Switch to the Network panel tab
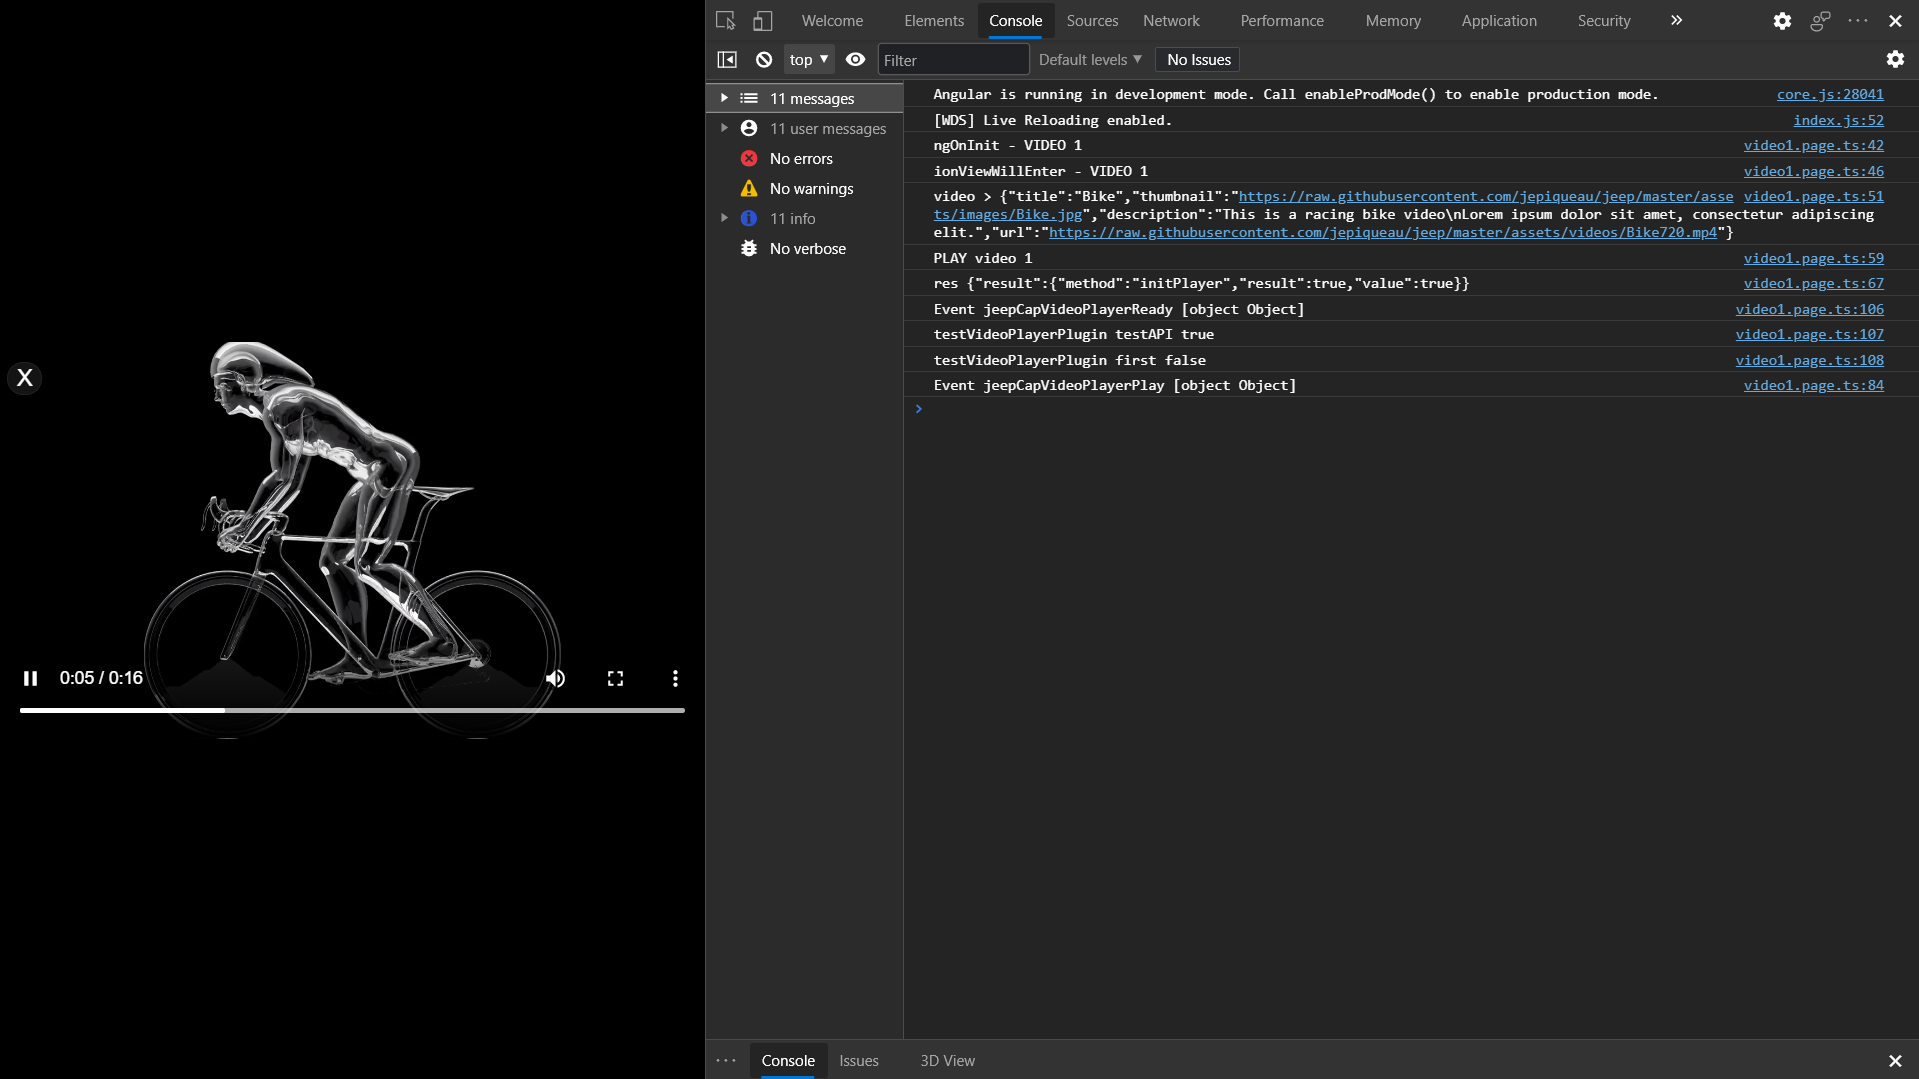 point(1170,20)
